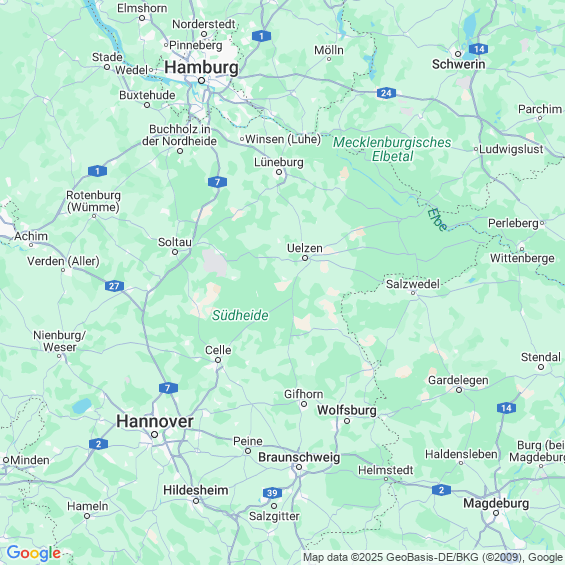565x565 pixels.
Task: Click the Südheide nature park label
Action: [240, 315]
